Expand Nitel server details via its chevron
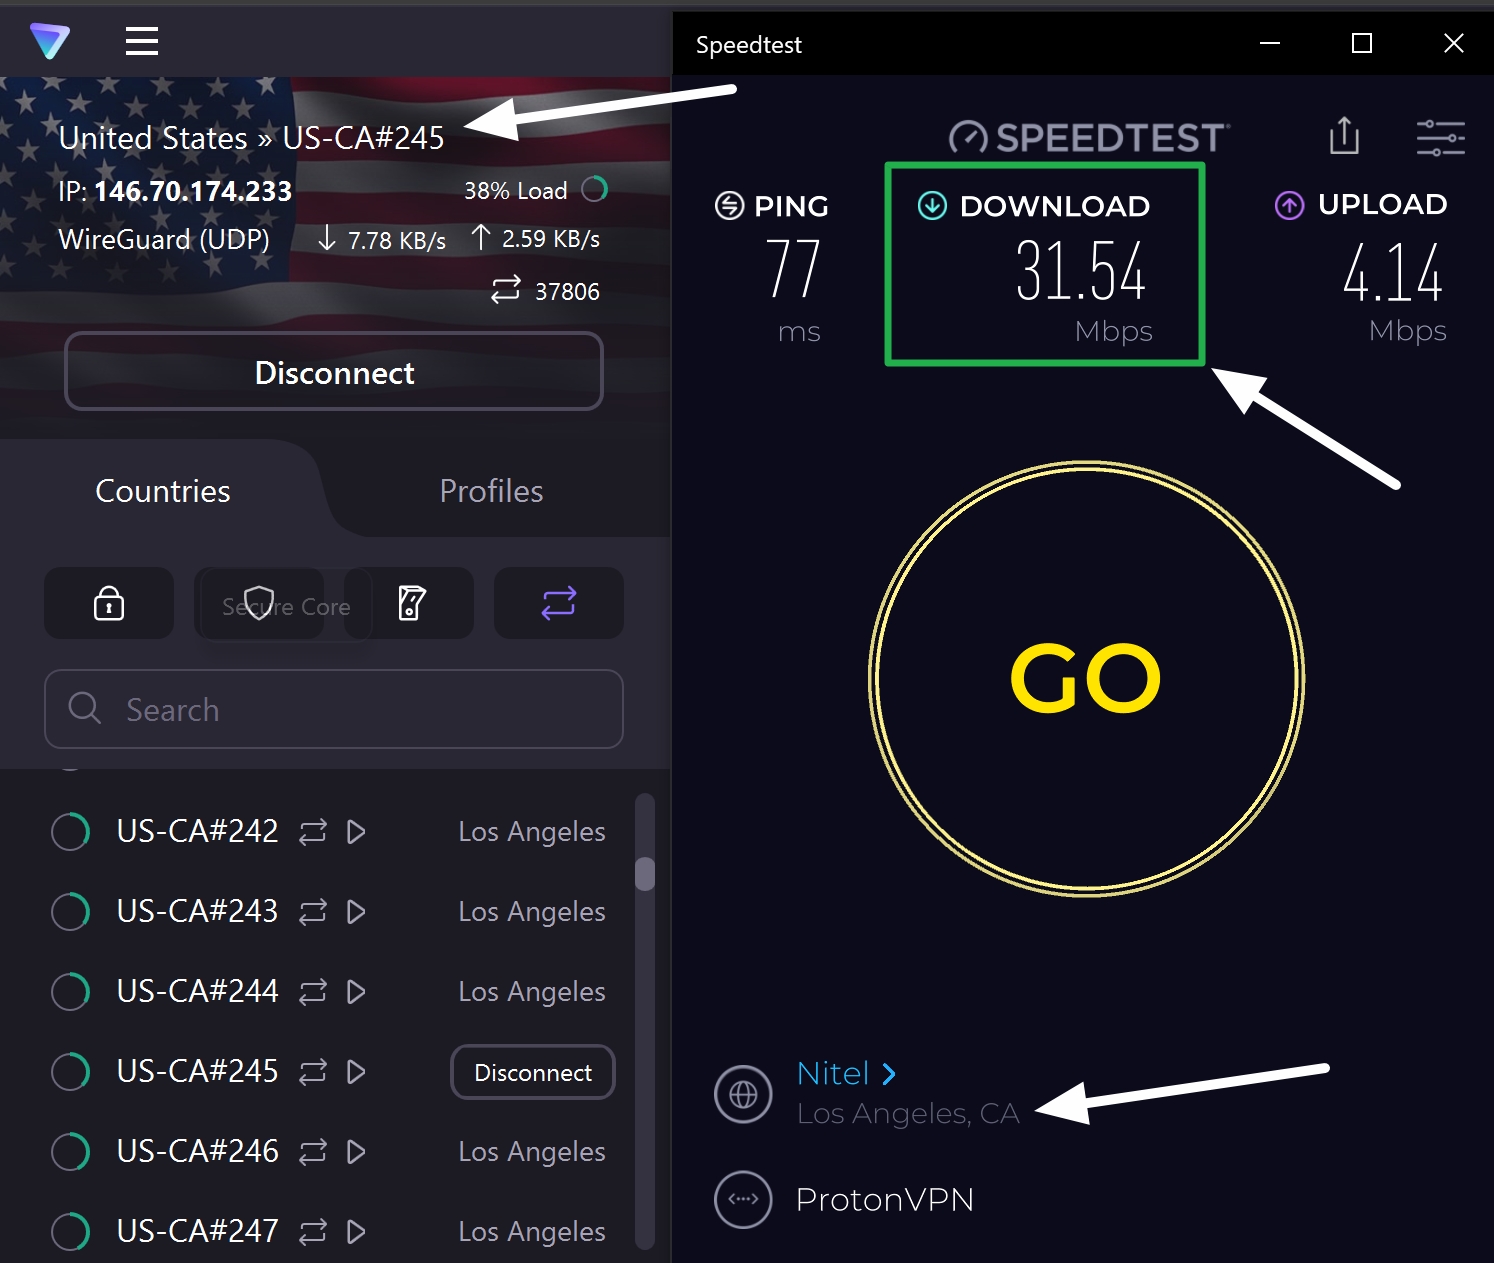 pyautogui.click(x=890, y=1072)
